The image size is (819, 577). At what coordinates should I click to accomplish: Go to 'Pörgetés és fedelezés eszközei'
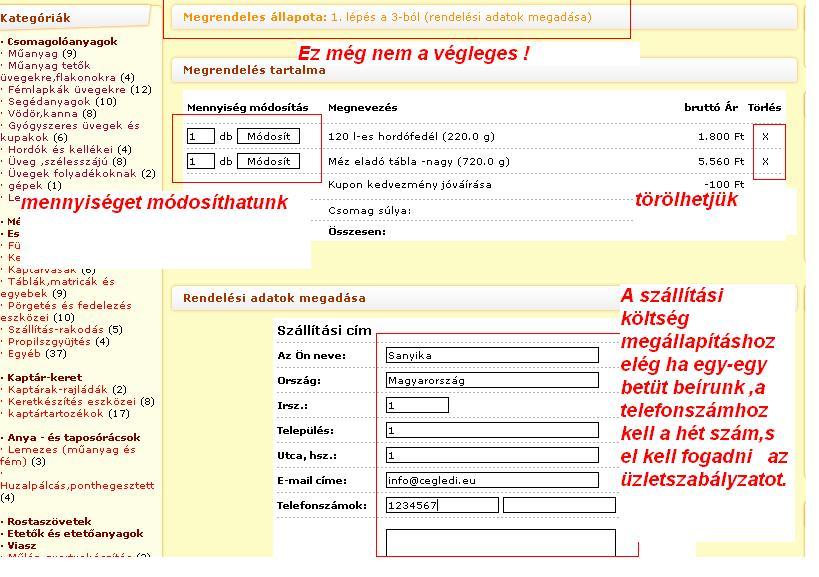(x=66, y=312)
